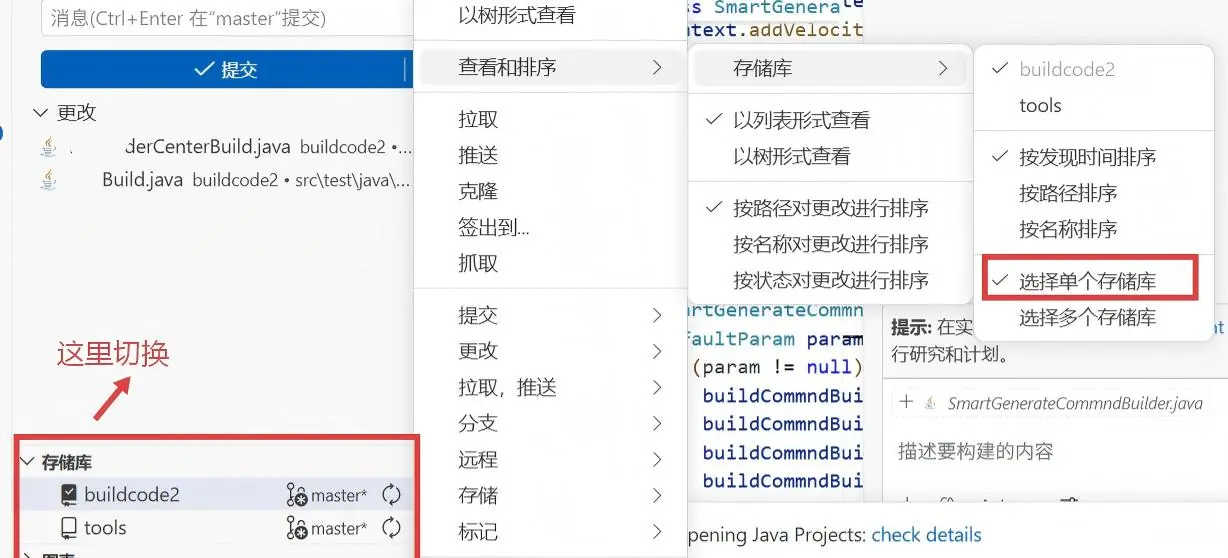Open the 查看和排序 submenu
Image resolution: width=1228 pixels, height=558 pixels.
pyautogui.click(x=549, y=68)
